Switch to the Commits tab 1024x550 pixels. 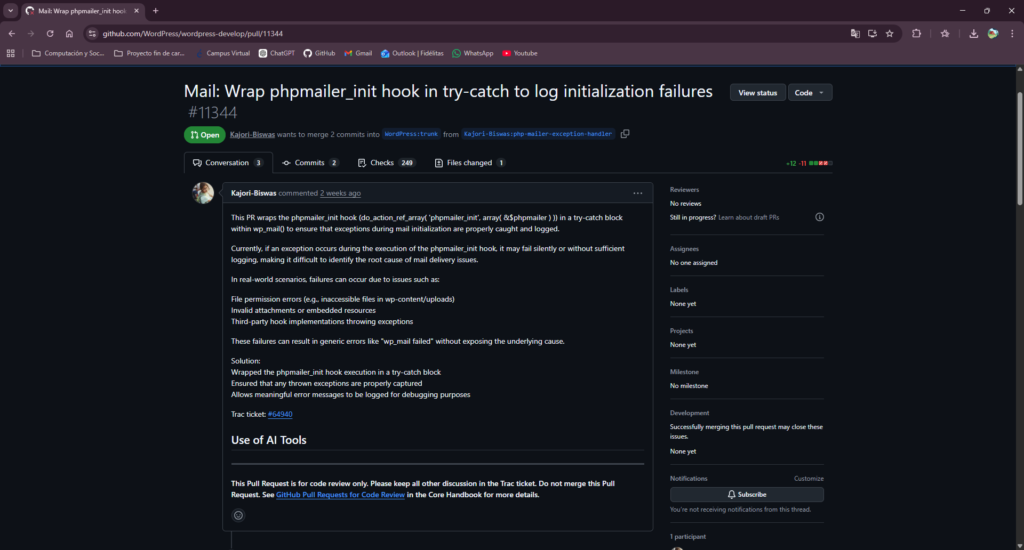pos(310,163)
